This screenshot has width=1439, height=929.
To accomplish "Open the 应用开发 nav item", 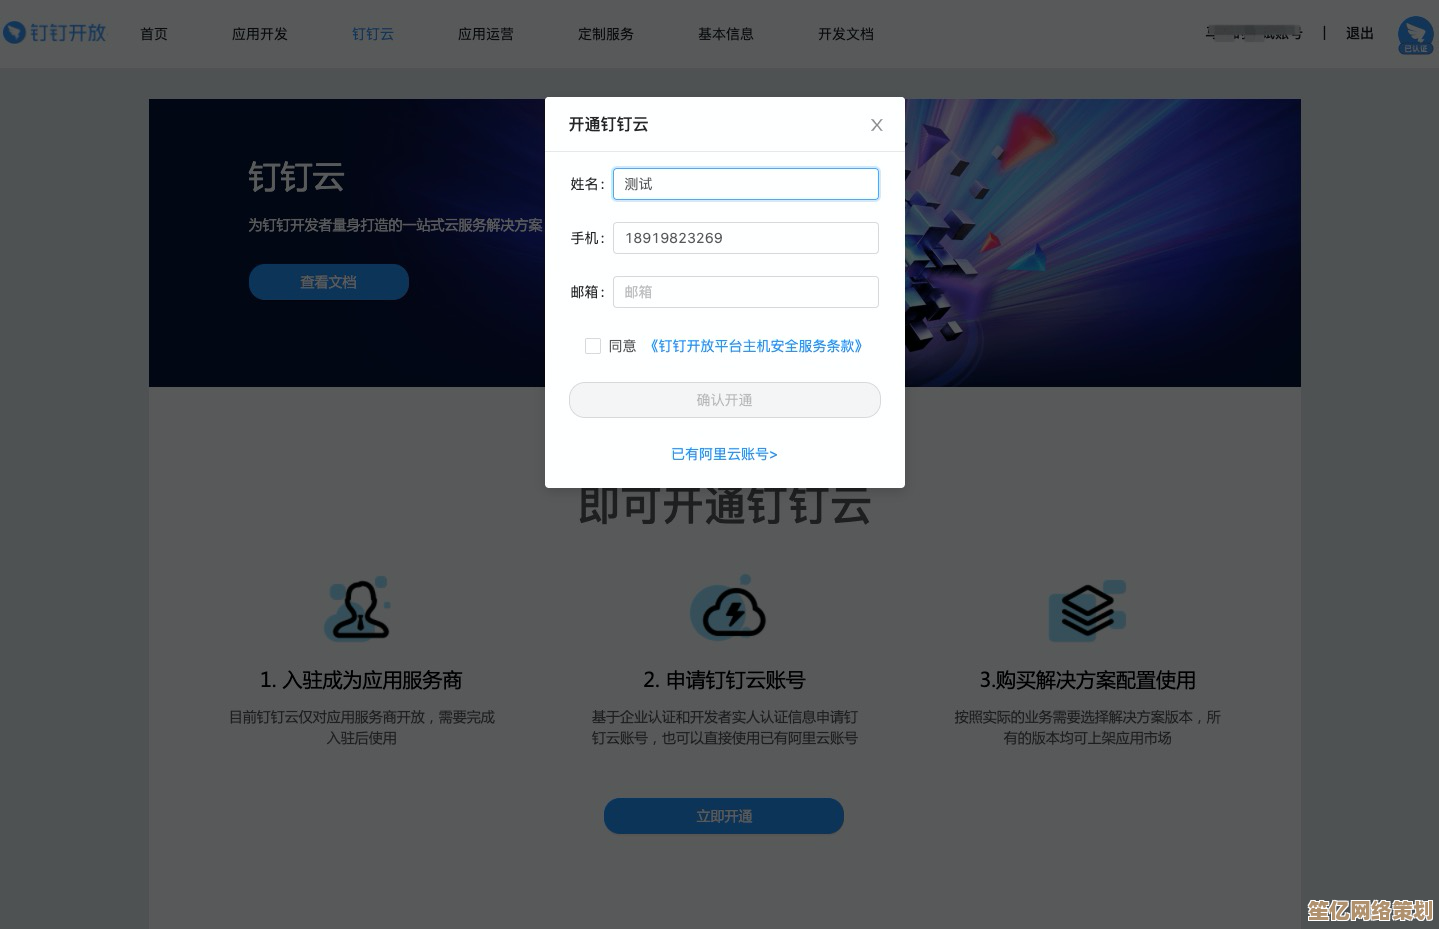I will (260, 34).
